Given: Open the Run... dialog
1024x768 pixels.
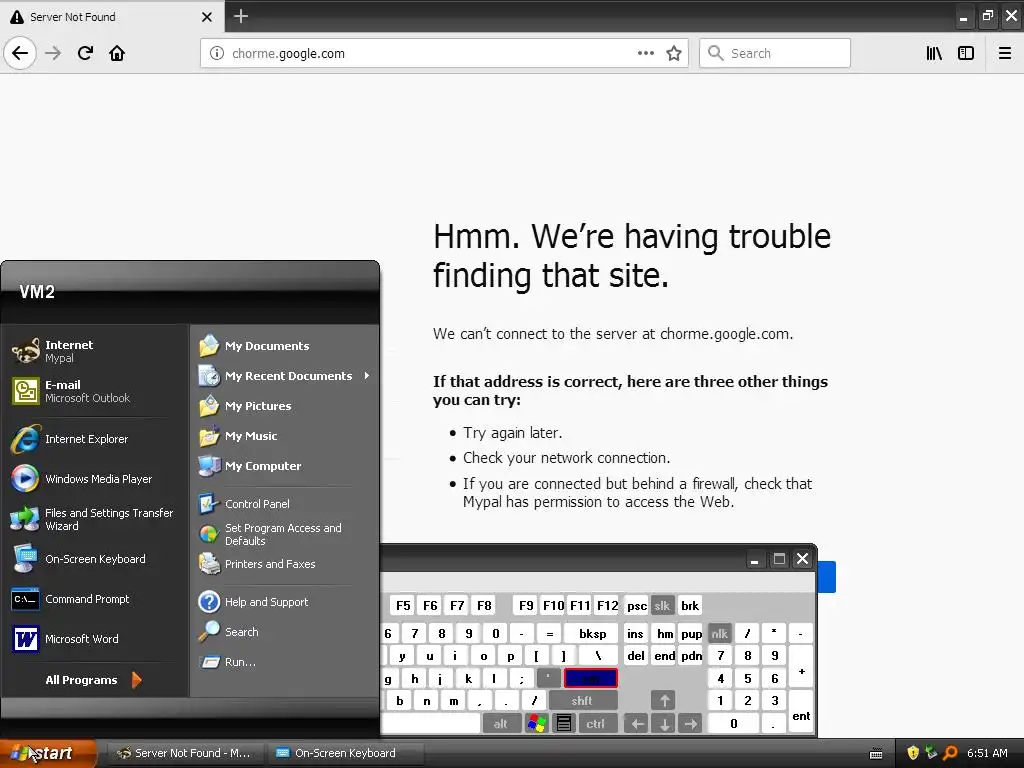Looking at the screenshot, I should (x=284, y=662).
